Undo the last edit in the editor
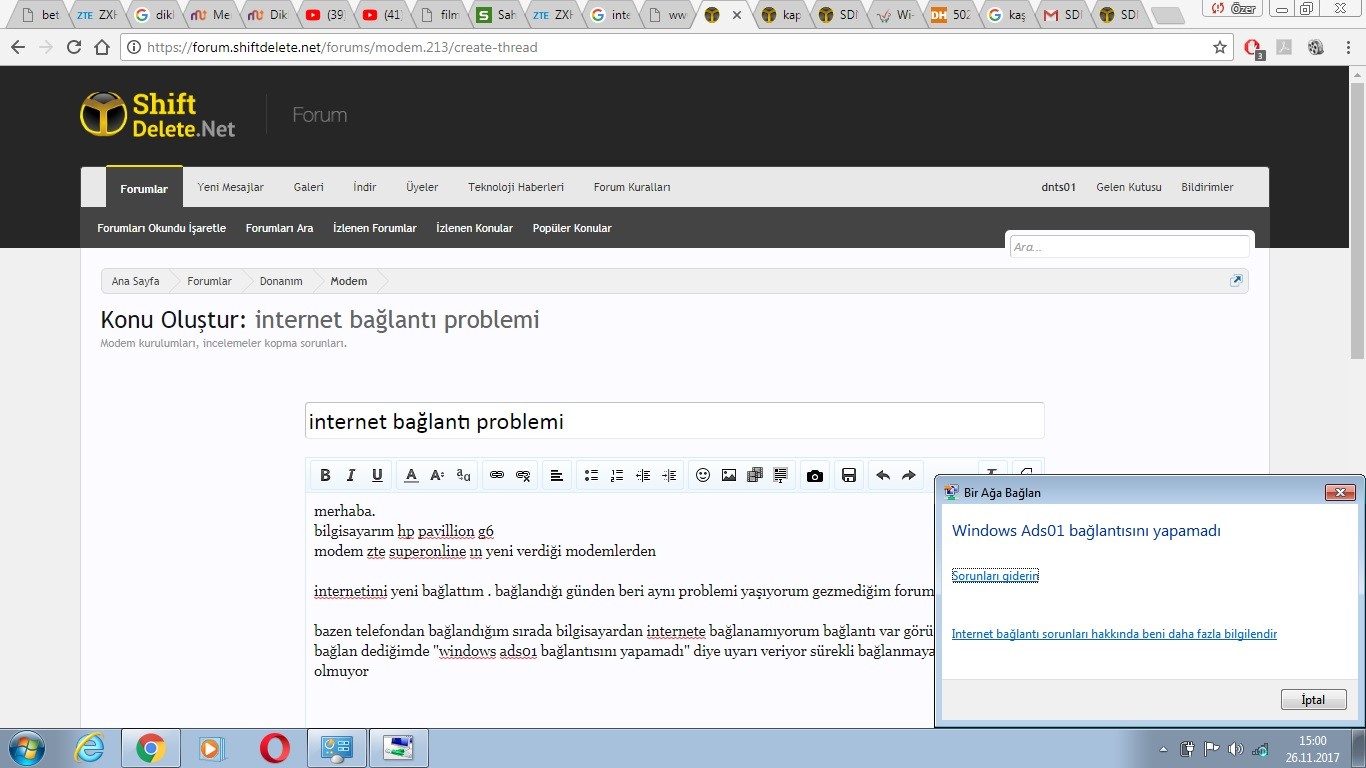Image resolution: width=1366 pixels, height=768 pixels. point(883,476)
